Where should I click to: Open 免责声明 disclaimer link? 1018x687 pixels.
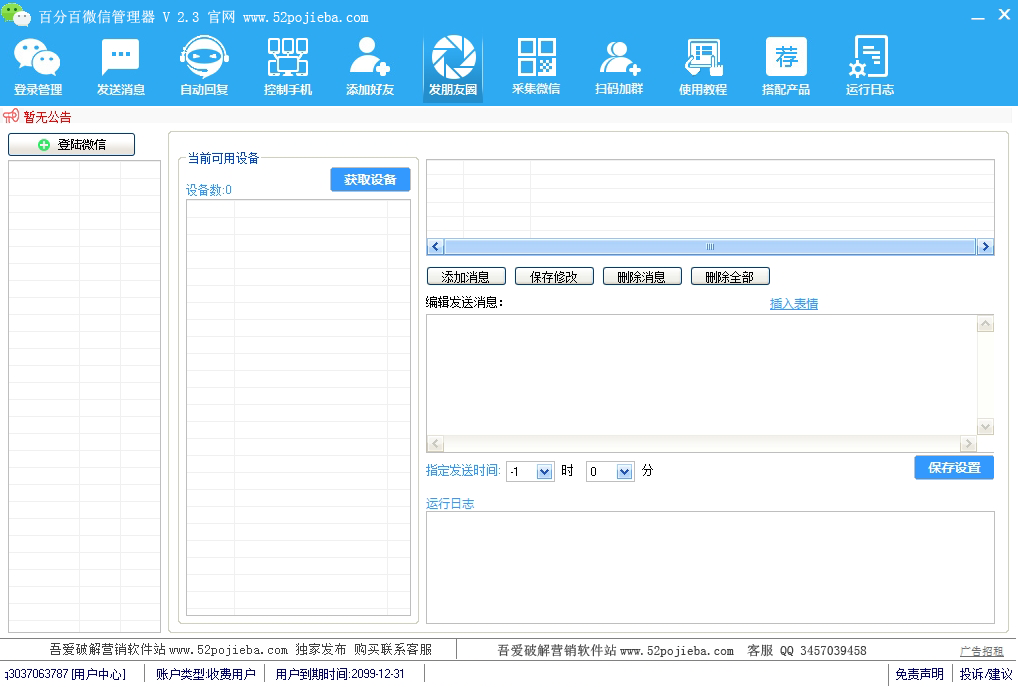point(919,674)
